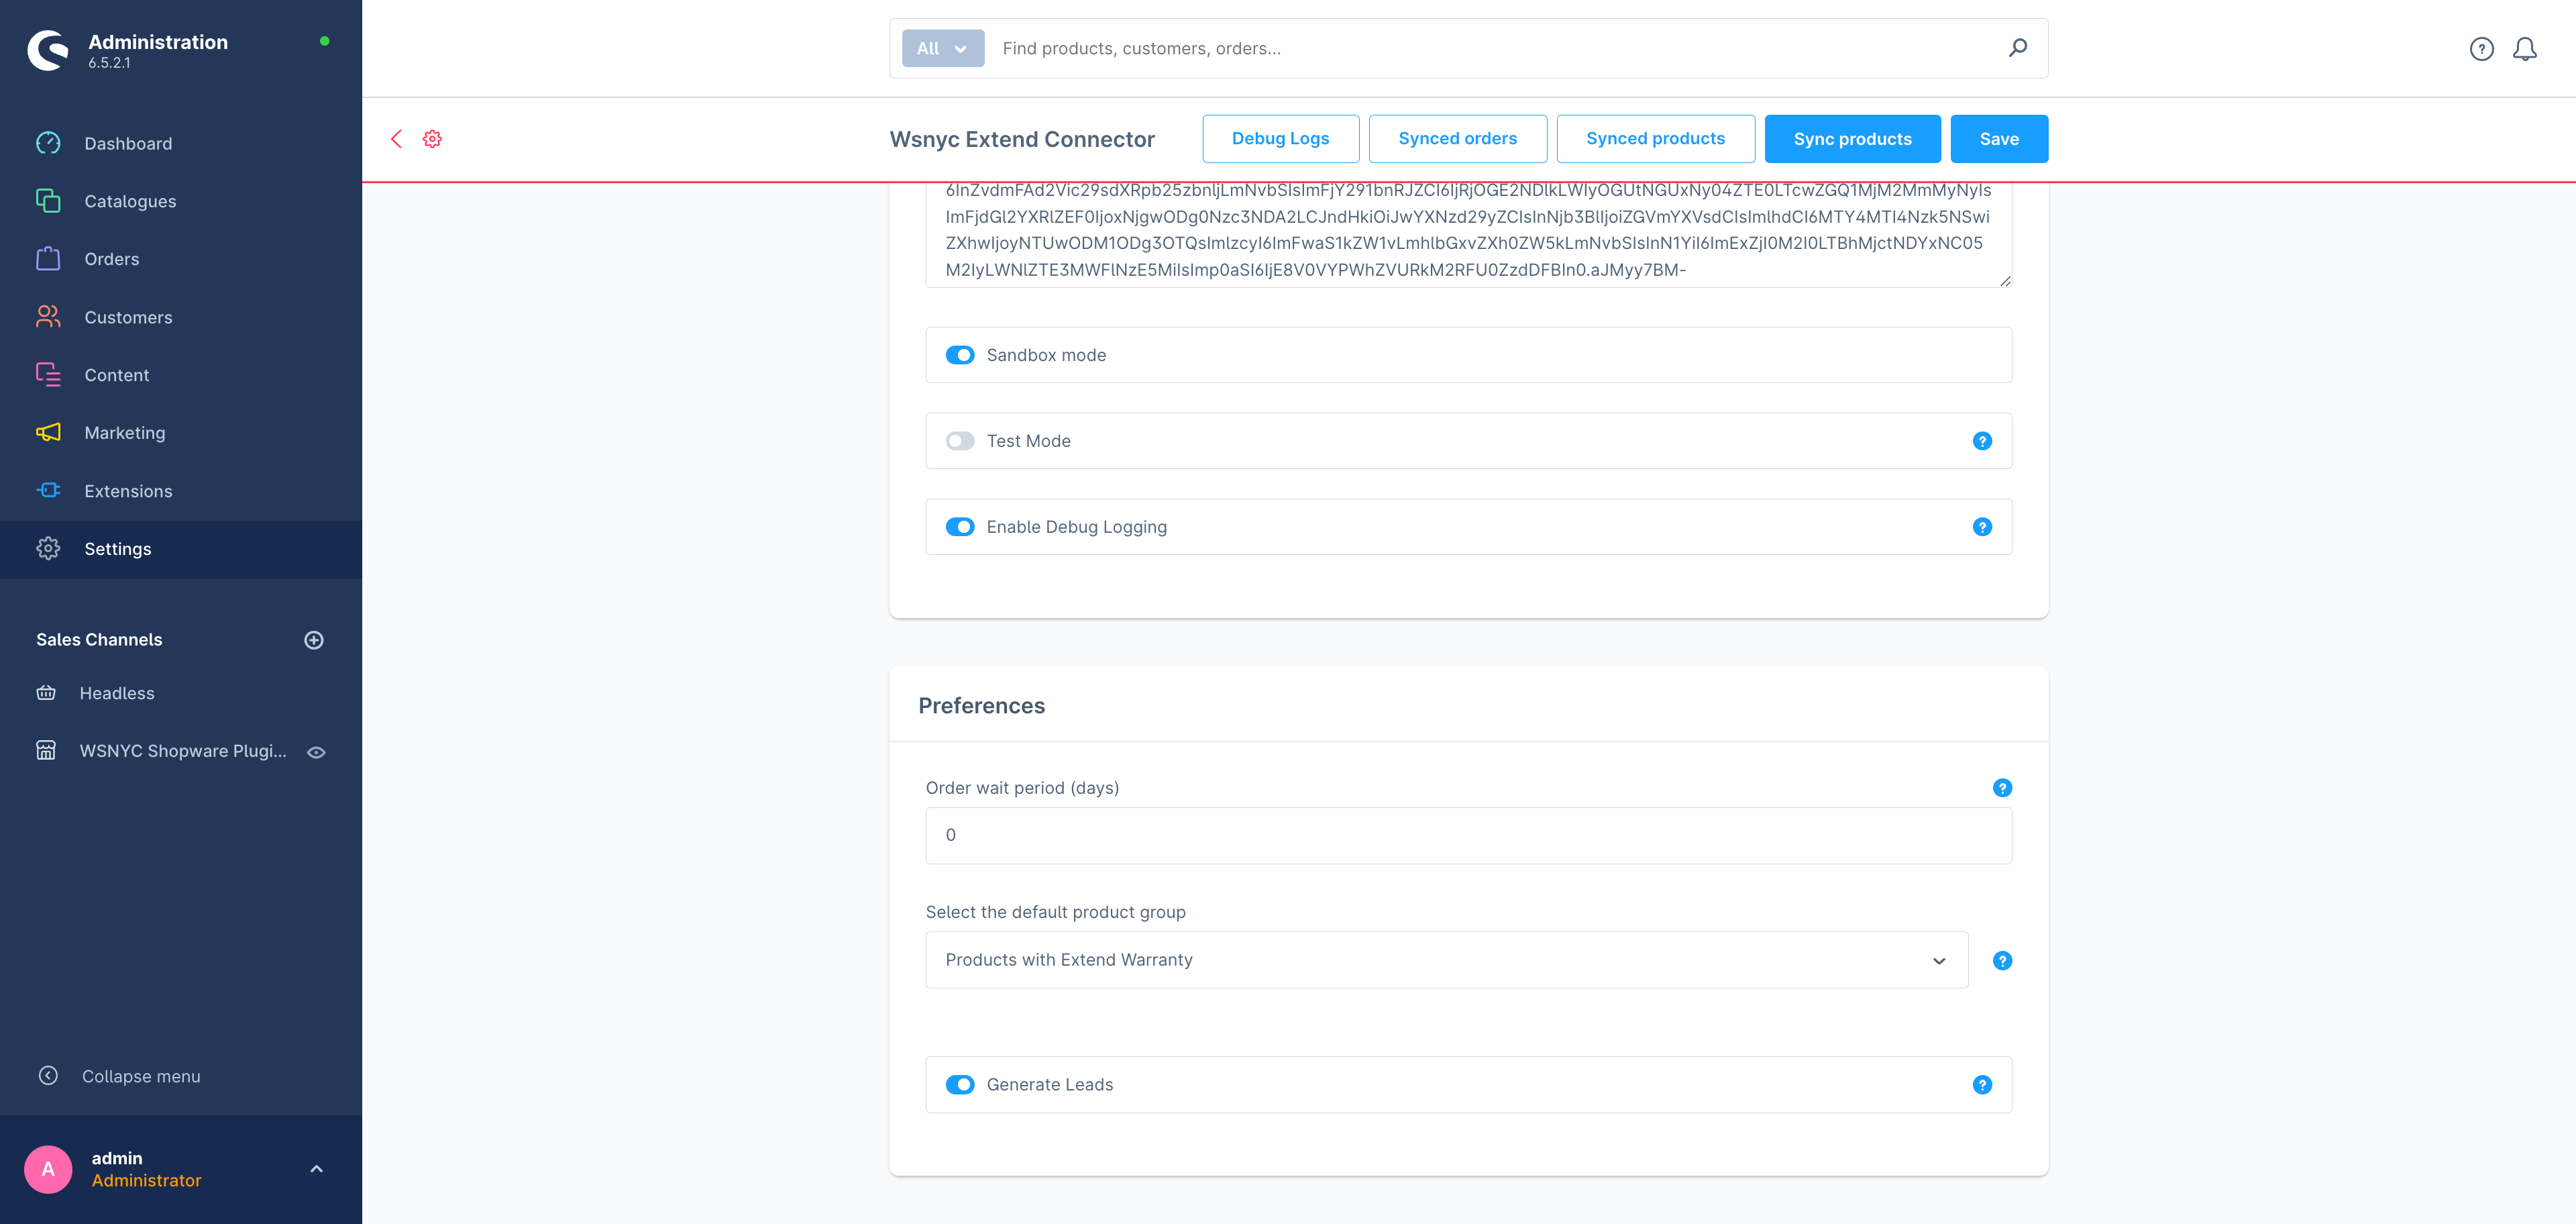Click the Debug Logs button
Image resolution: width=2576 pixels, height=1224 pixels.
pos(1281,138)
